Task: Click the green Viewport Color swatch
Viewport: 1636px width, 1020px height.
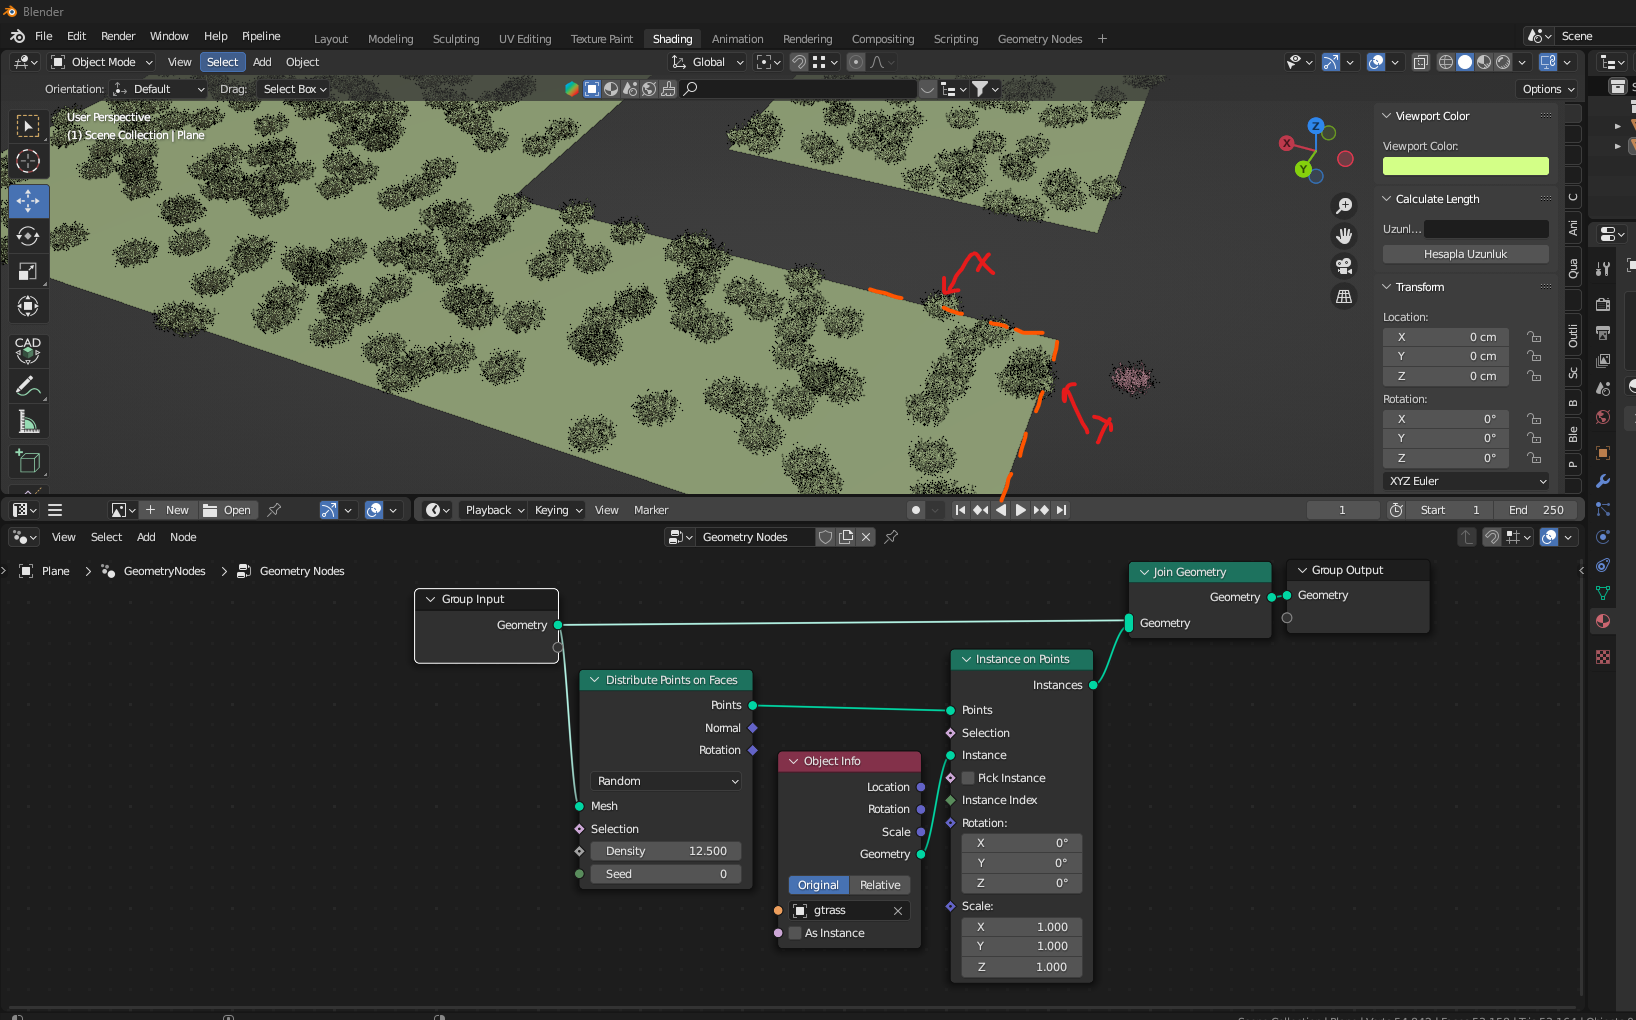Action: (1466, 166)
